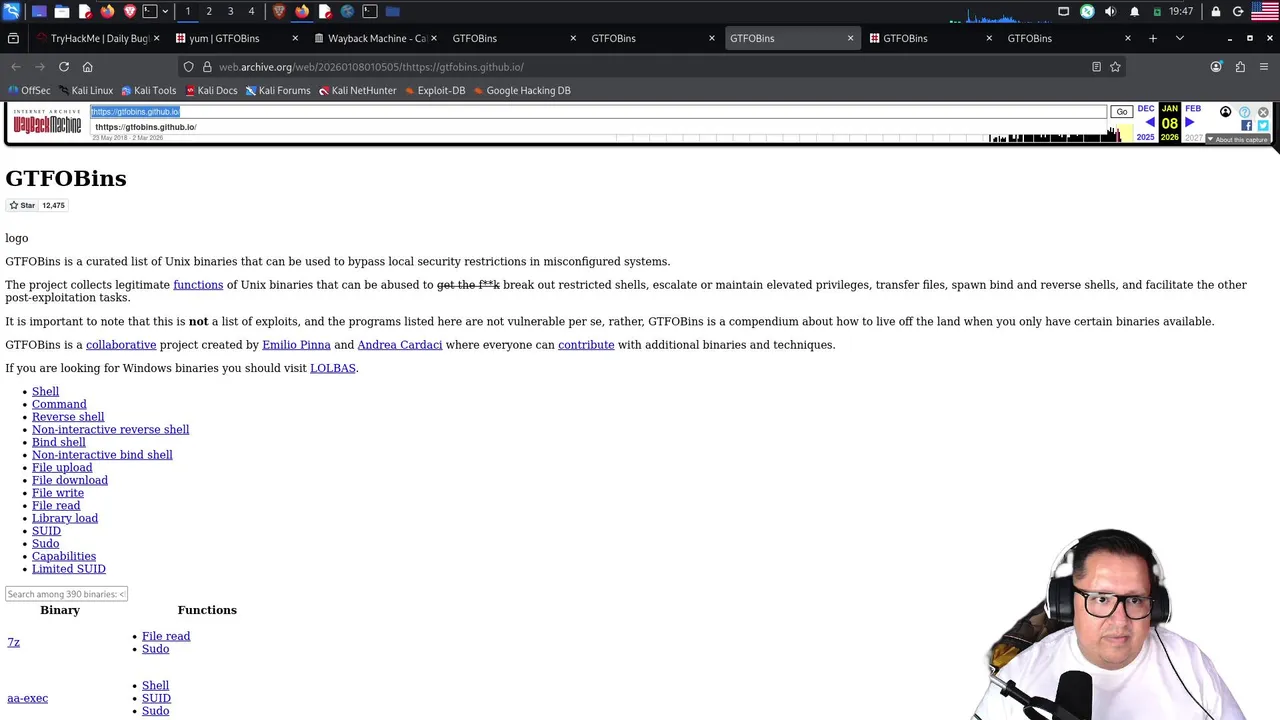Click the site security lock icon
Image resolution: width=1280 pixels, height=720 pixels.
click(x=207, y=67)
